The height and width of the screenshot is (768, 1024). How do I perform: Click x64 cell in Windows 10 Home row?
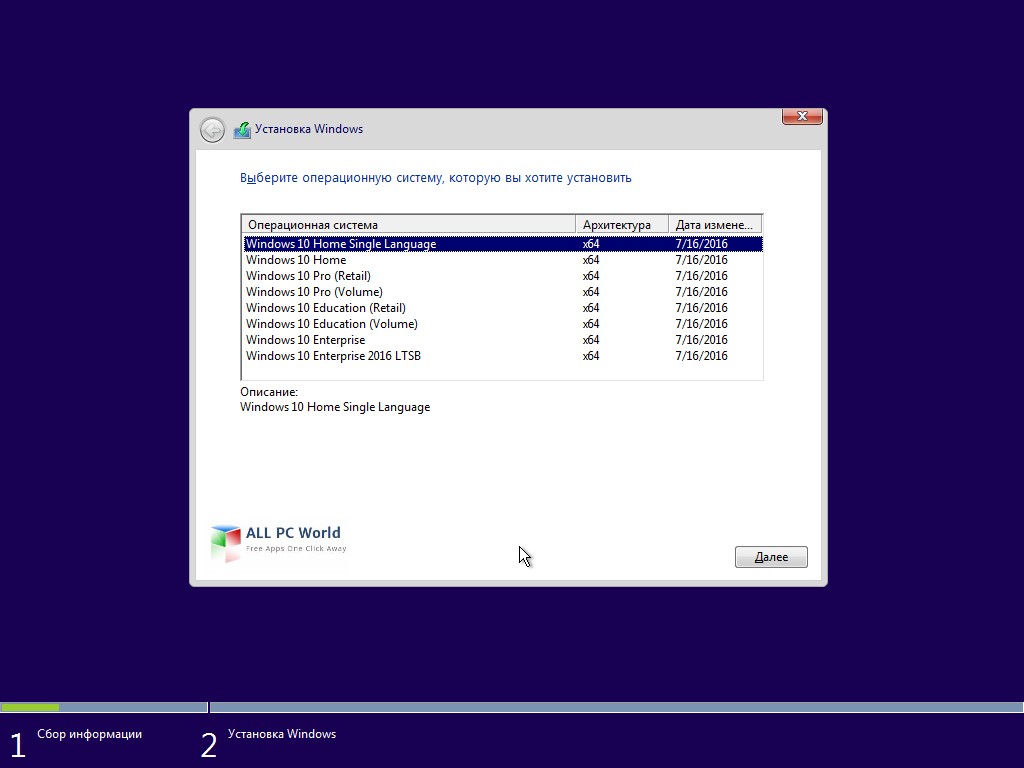point(591,260)
